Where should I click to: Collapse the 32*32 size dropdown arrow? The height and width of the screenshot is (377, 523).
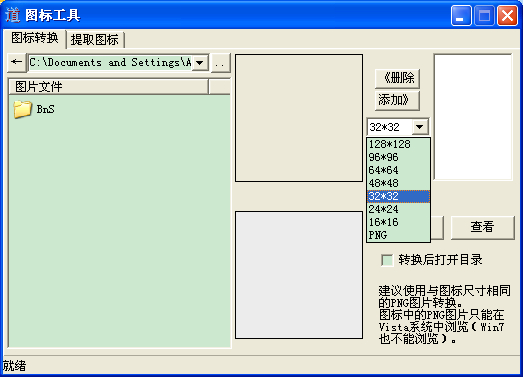pos(420,127)
